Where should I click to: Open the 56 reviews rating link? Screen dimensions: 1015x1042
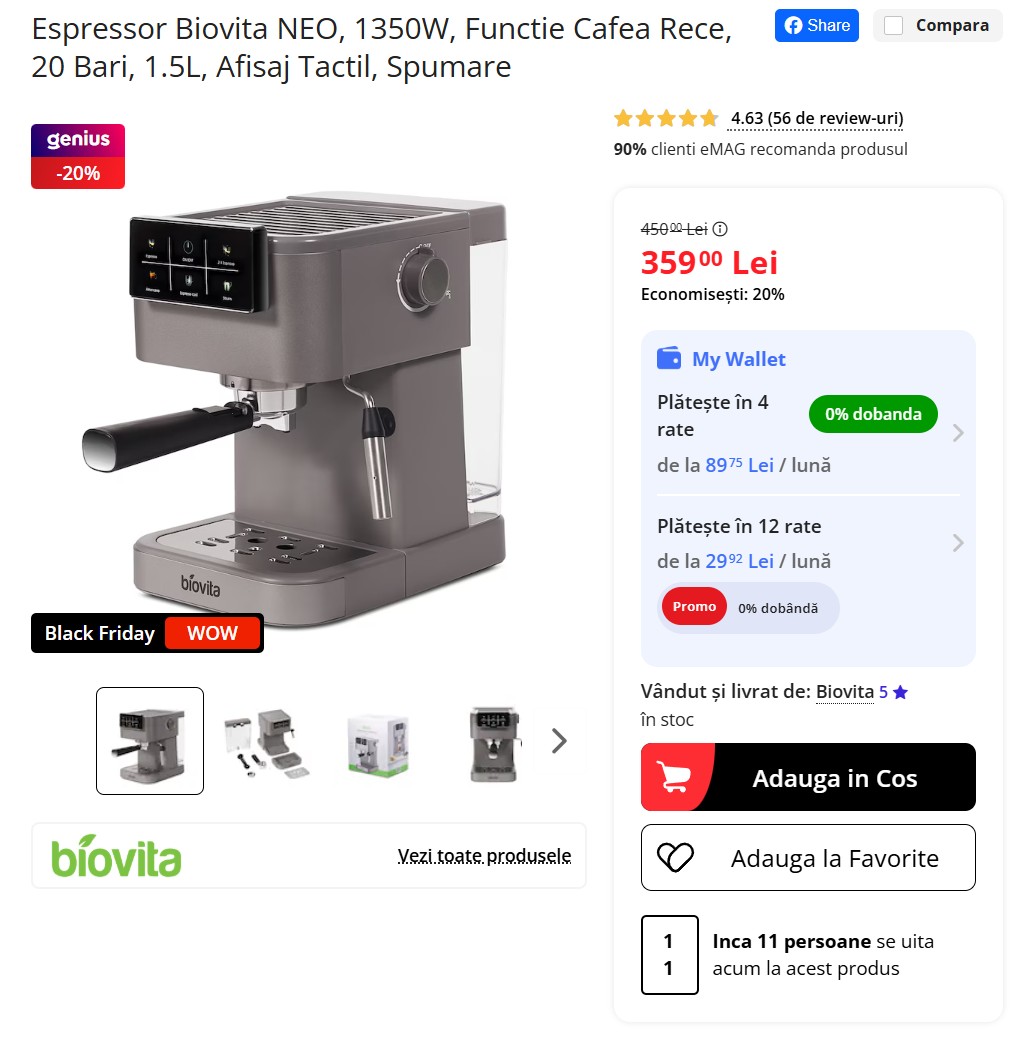pyautogui.click(x=817, y=119)
